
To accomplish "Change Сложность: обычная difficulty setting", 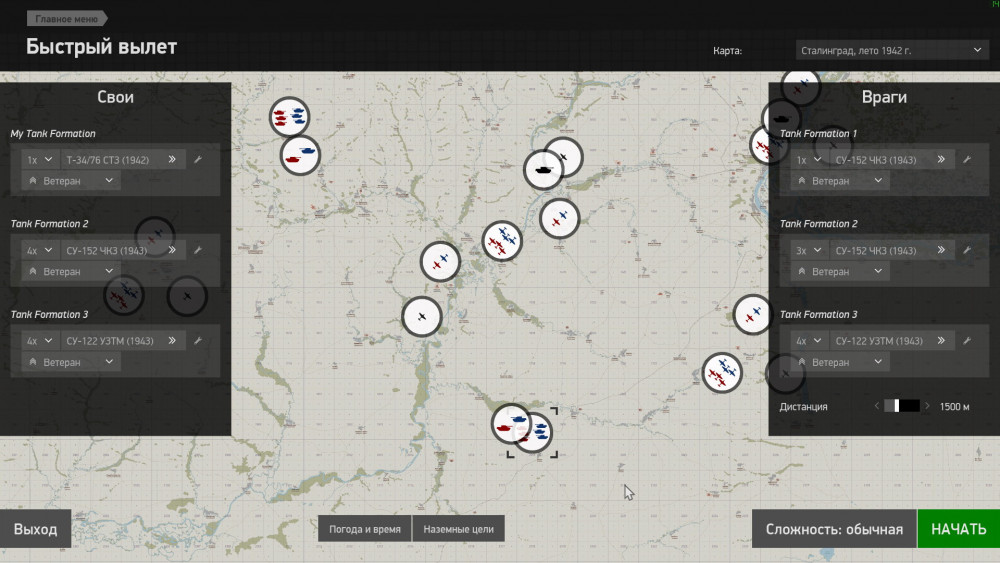I will pos(834,529).
